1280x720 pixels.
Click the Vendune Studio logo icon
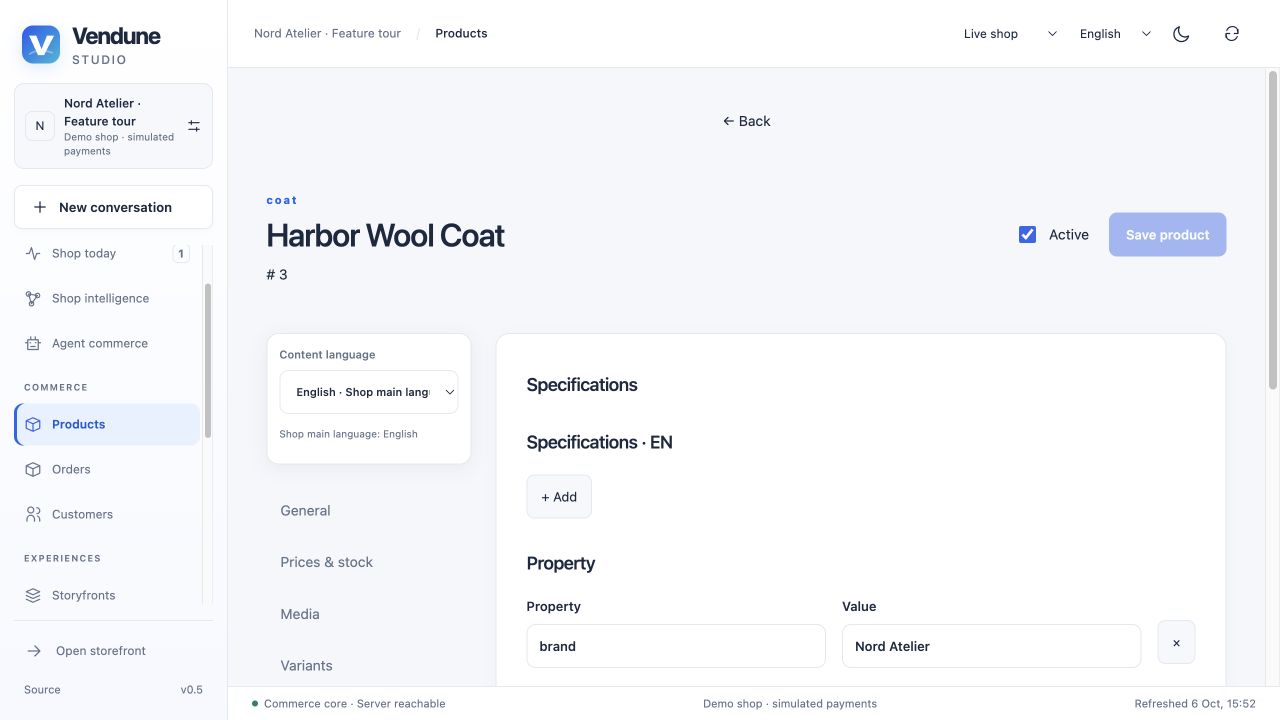[x=41, y=45]
